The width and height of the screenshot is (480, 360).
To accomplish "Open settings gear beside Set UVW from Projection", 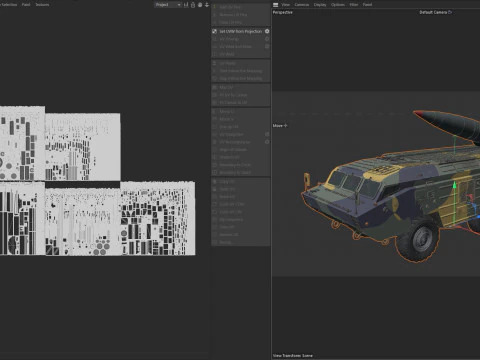I will (x=267, y=31).
